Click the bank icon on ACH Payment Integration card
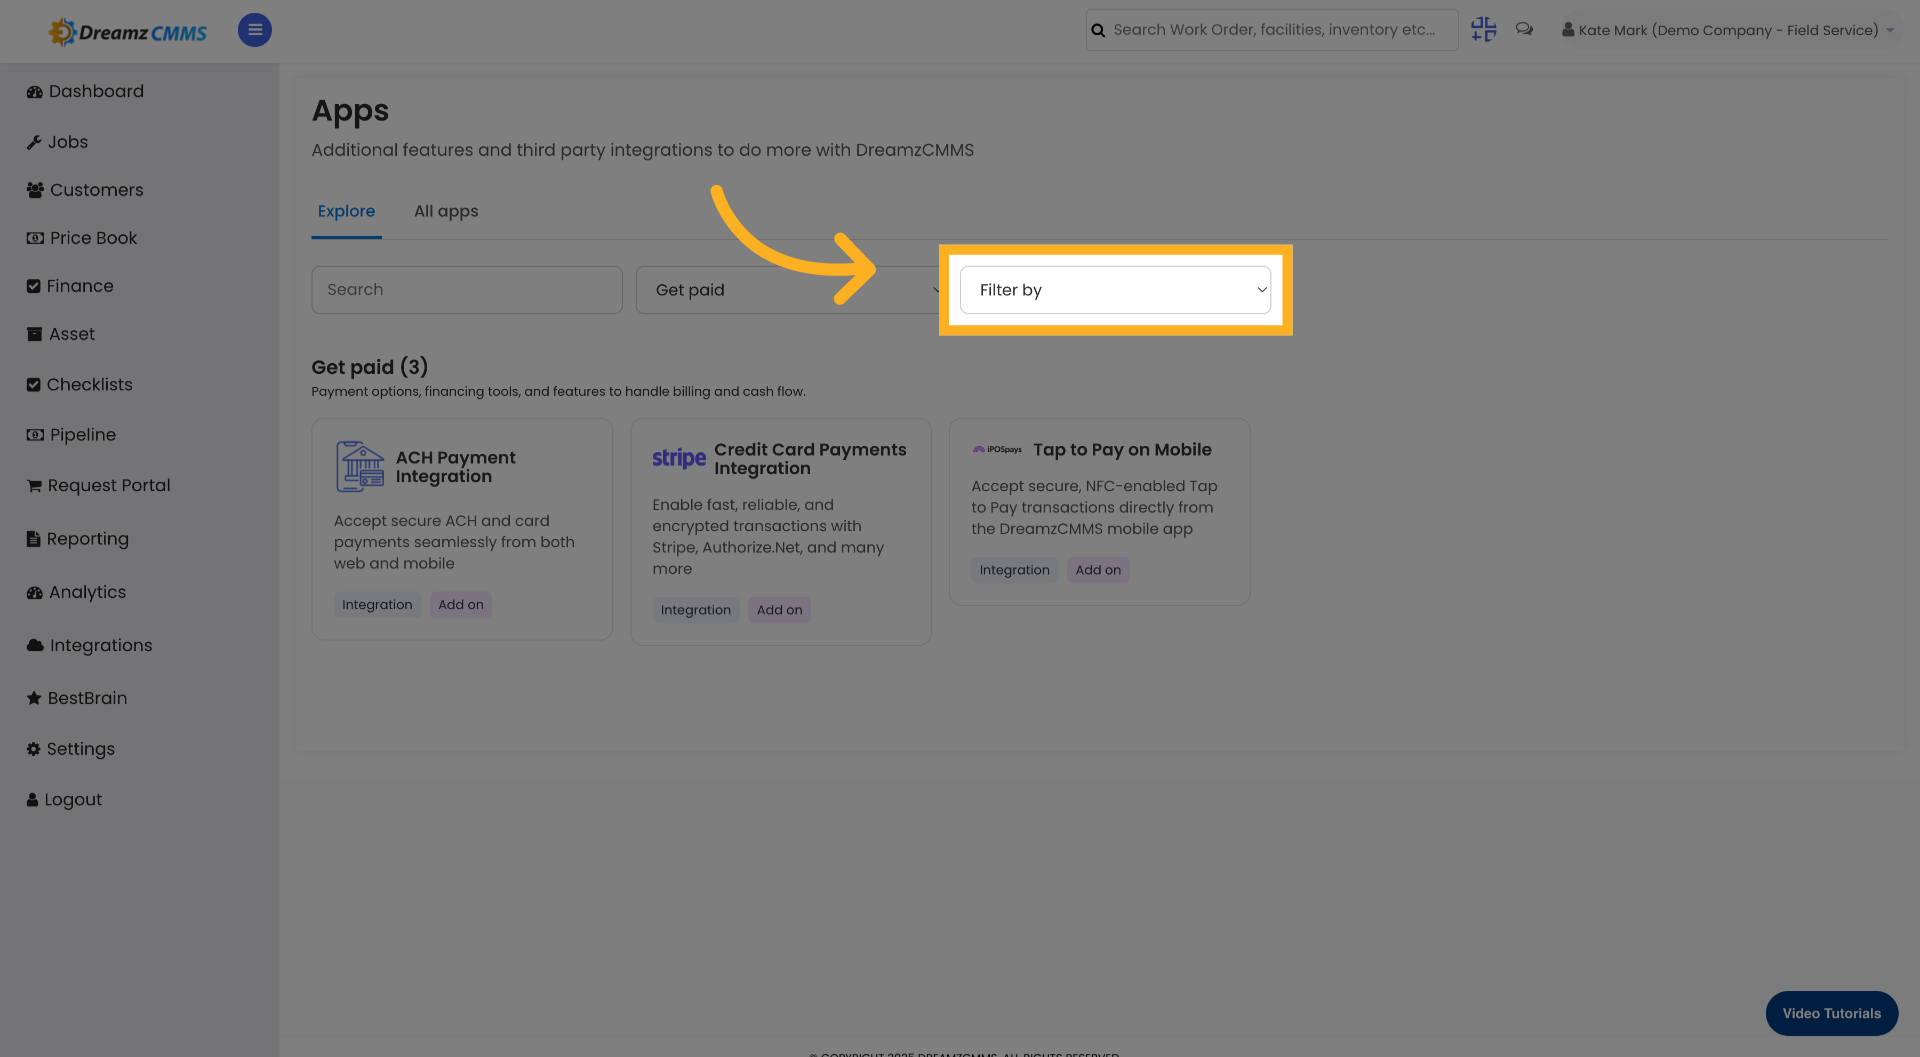This screenshot has height=1057, width=1920. [359, 466]
